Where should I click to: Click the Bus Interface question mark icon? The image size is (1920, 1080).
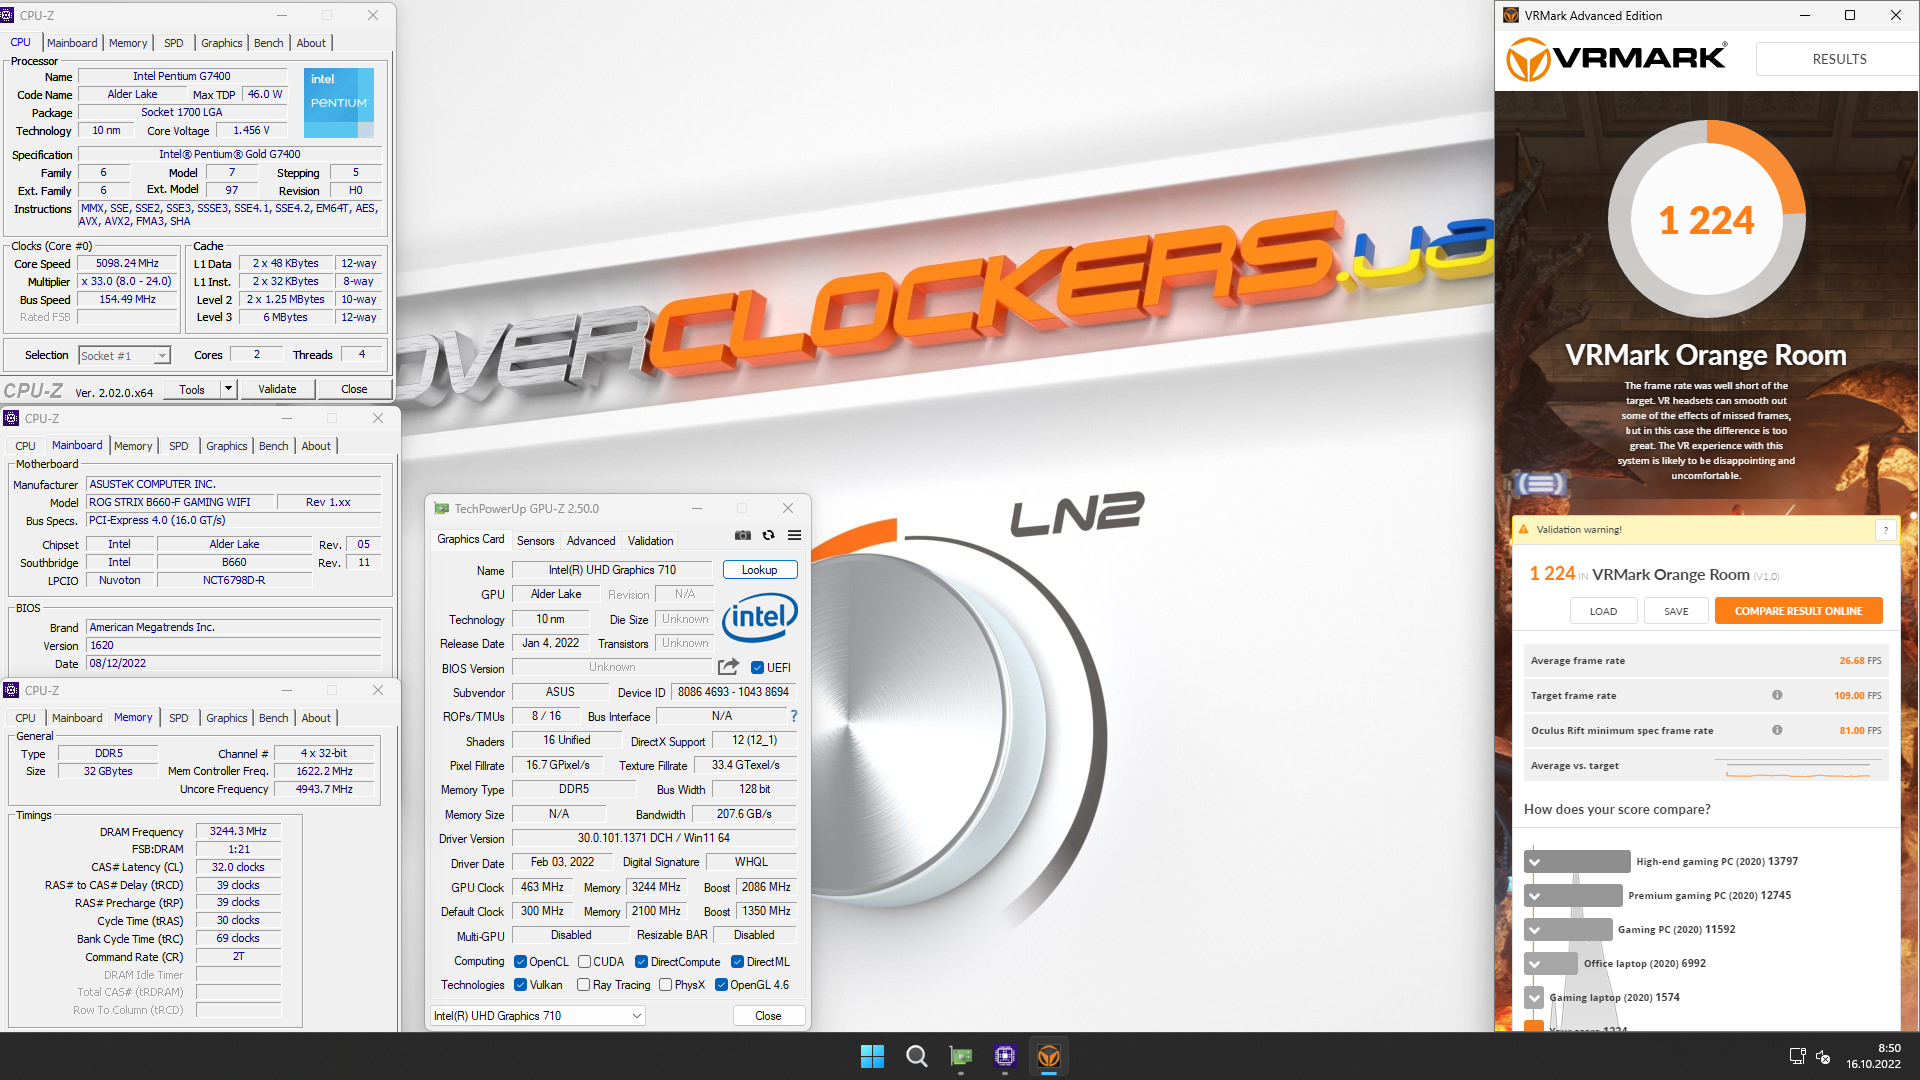[x=794, y=716]
